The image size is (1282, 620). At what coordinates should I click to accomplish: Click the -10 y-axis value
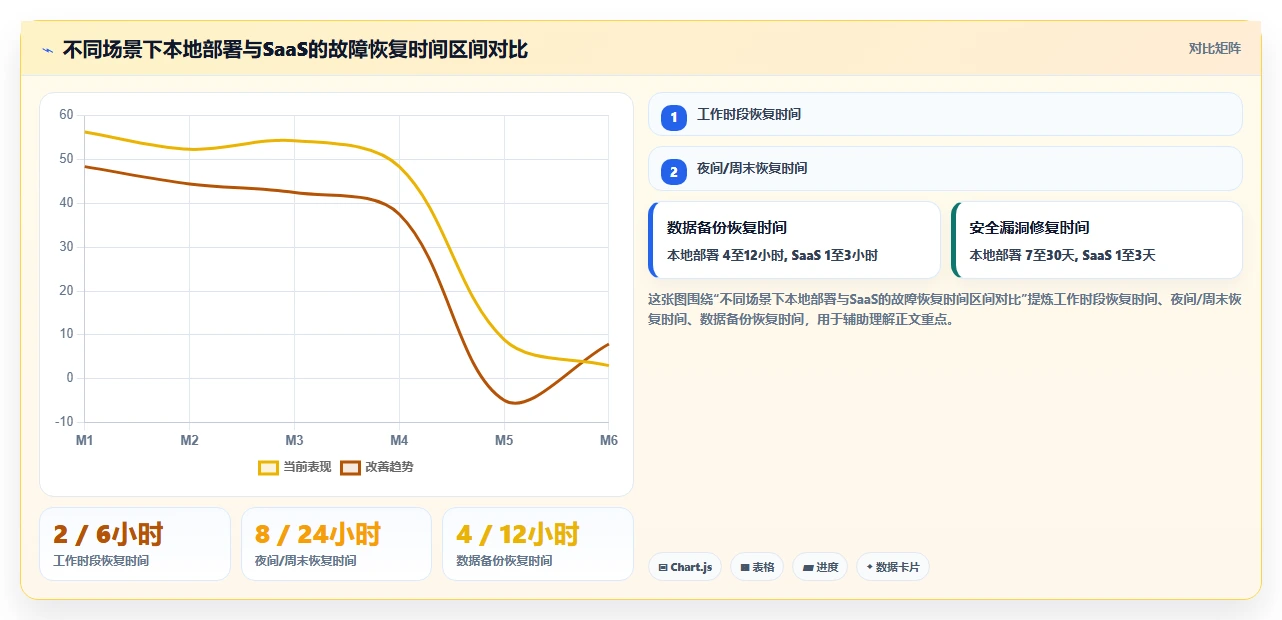coord(65,422)
